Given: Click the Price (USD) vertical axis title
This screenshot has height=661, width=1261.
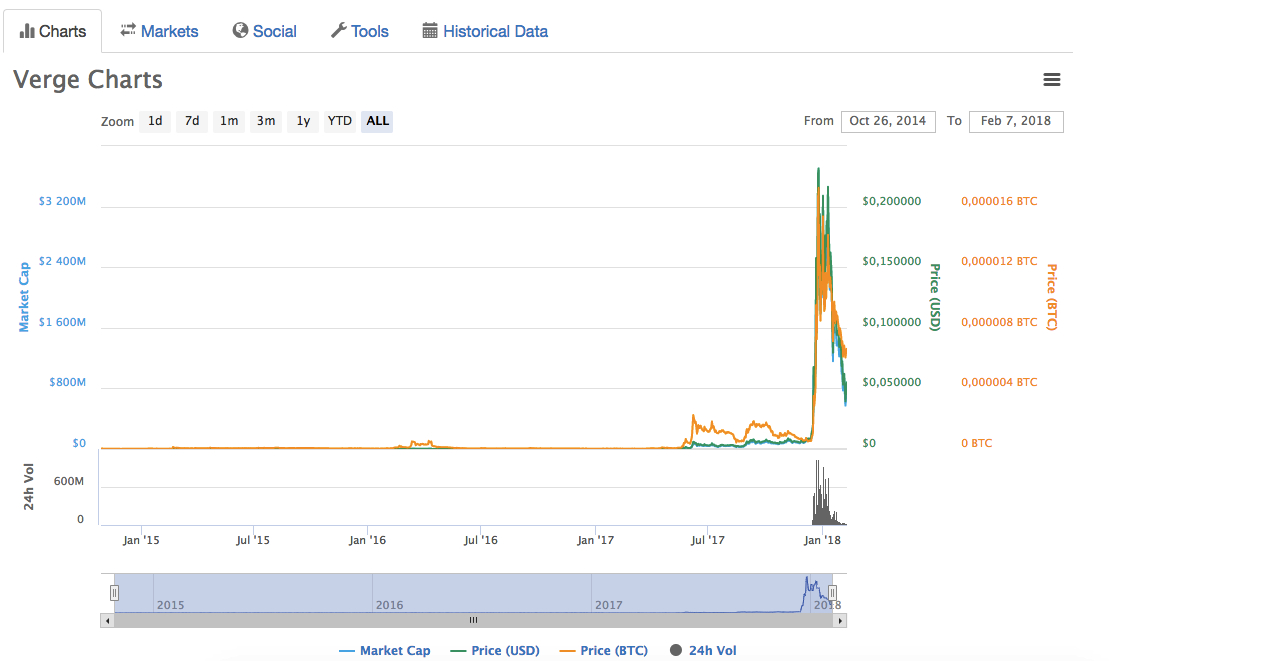Looking at the screenshot, I should [935, 297].
